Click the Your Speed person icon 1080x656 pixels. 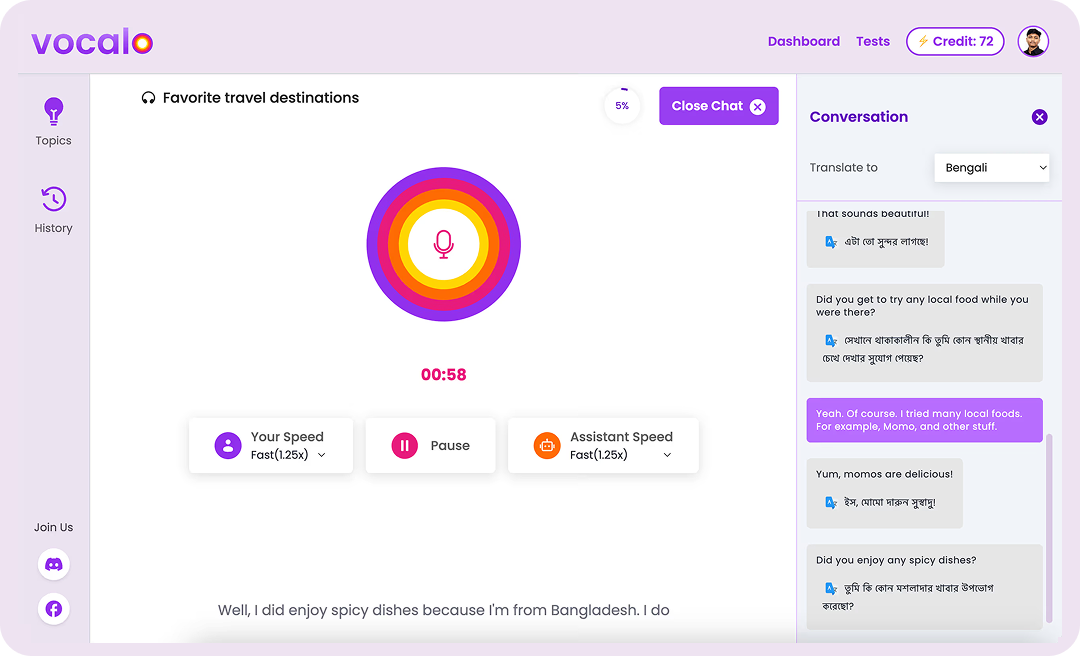(x=228, y=445)
